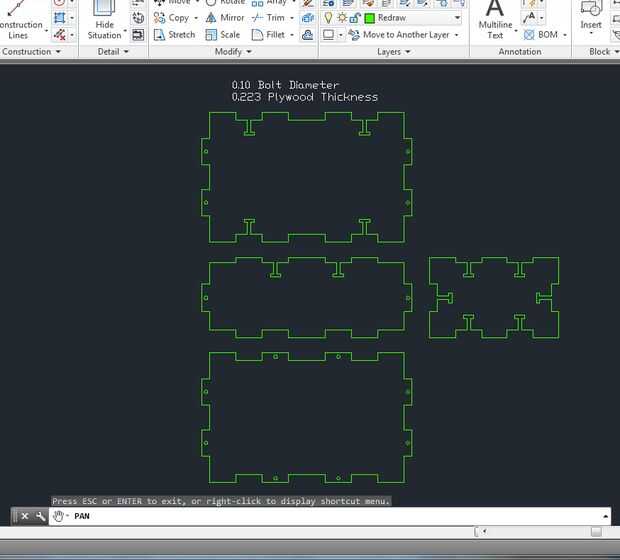
Task: Click the horizontal scrollbar thumb
Action: 596,532
